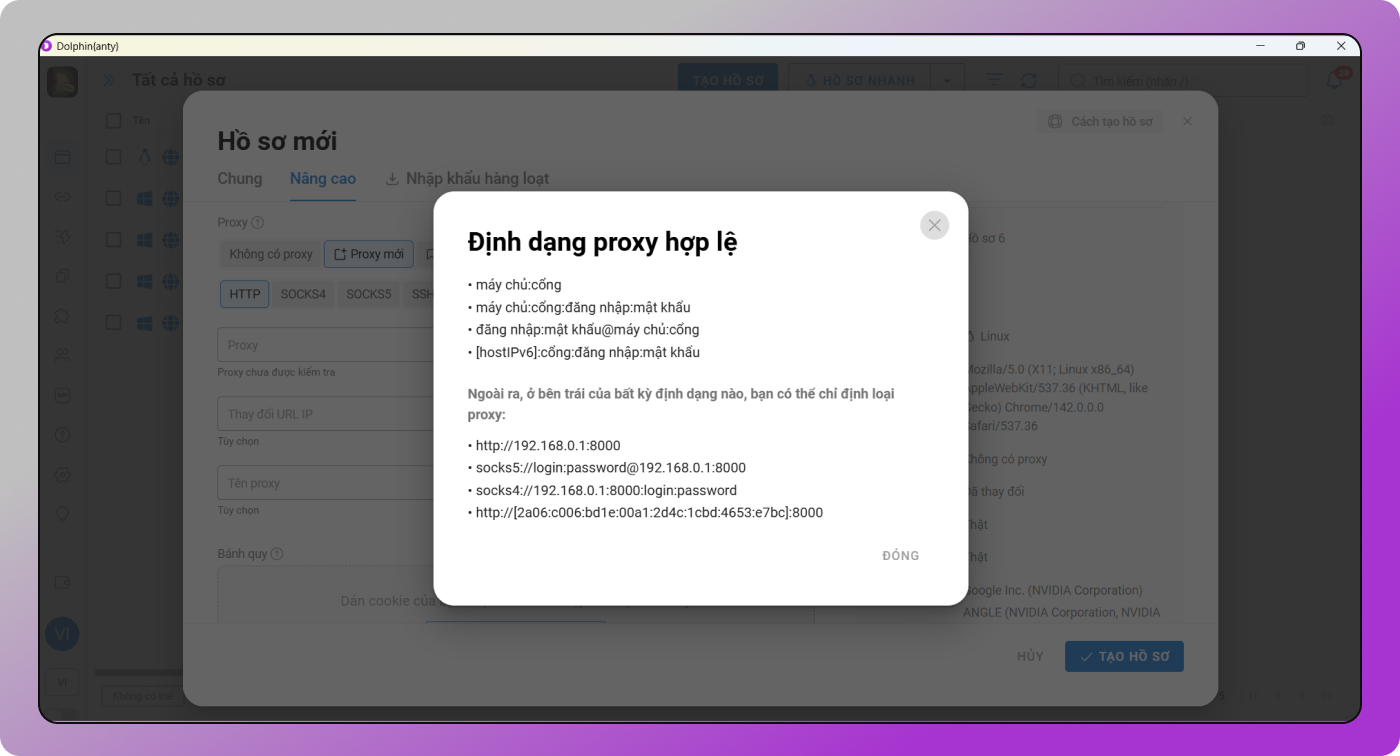Click the TẠO HỒ SƠ button

tap(1124, 656)
